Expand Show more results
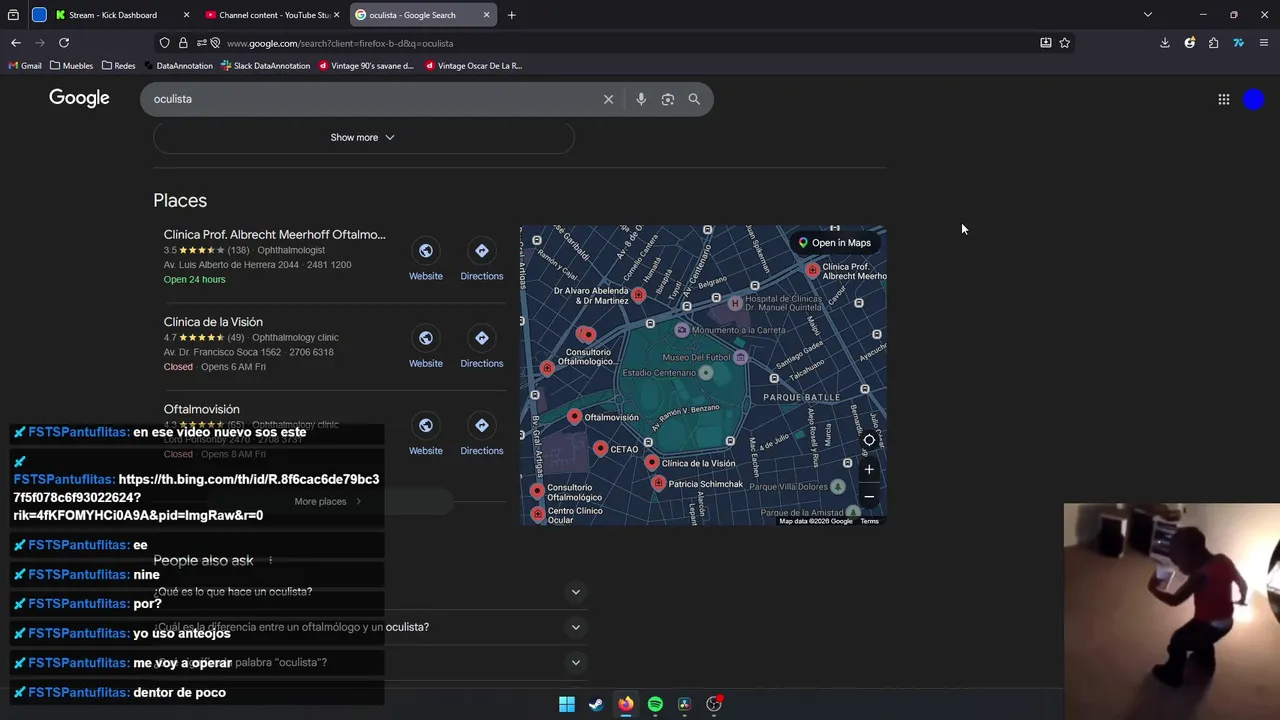 [x=363, y=137]
